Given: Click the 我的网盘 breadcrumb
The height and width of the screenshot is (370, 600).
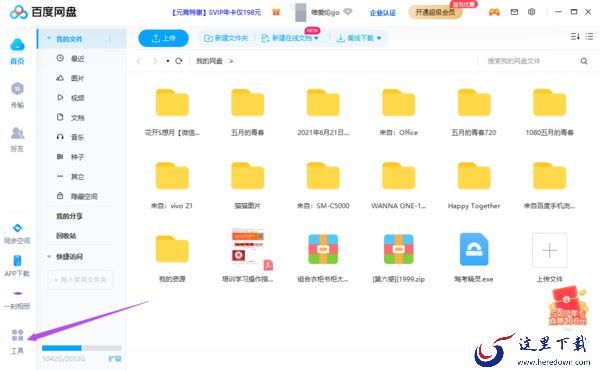Looking at the screenshot, I should [x=209, y=61].
